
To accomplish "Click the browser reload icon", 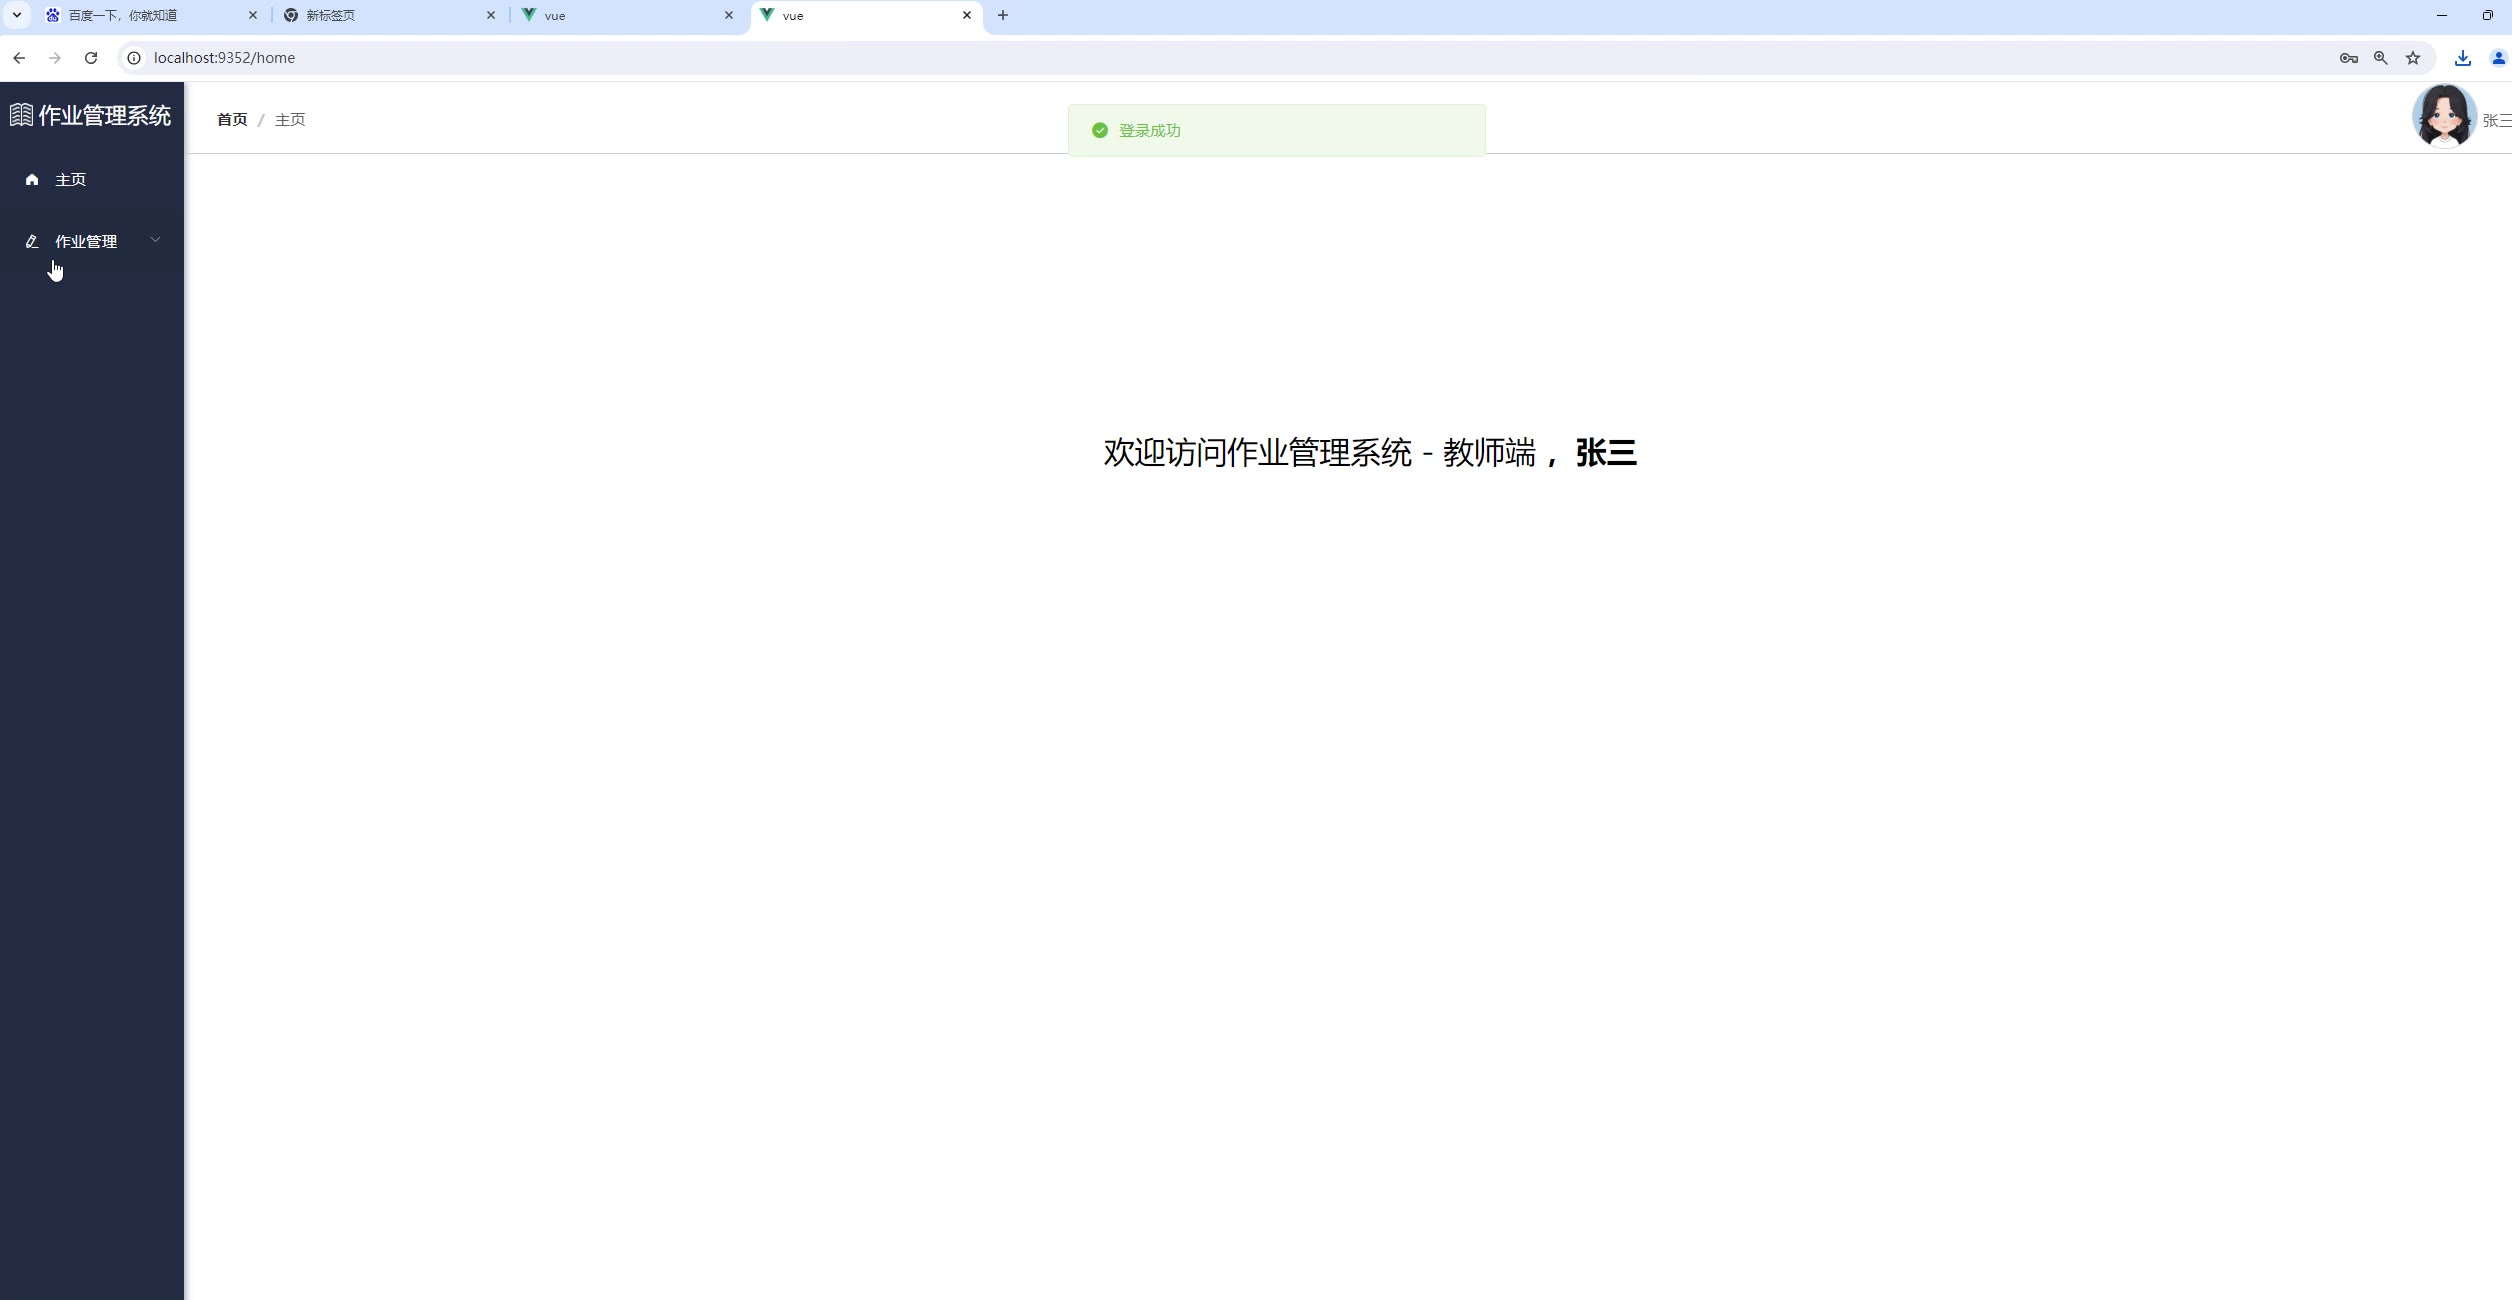I will coord(91,58).
